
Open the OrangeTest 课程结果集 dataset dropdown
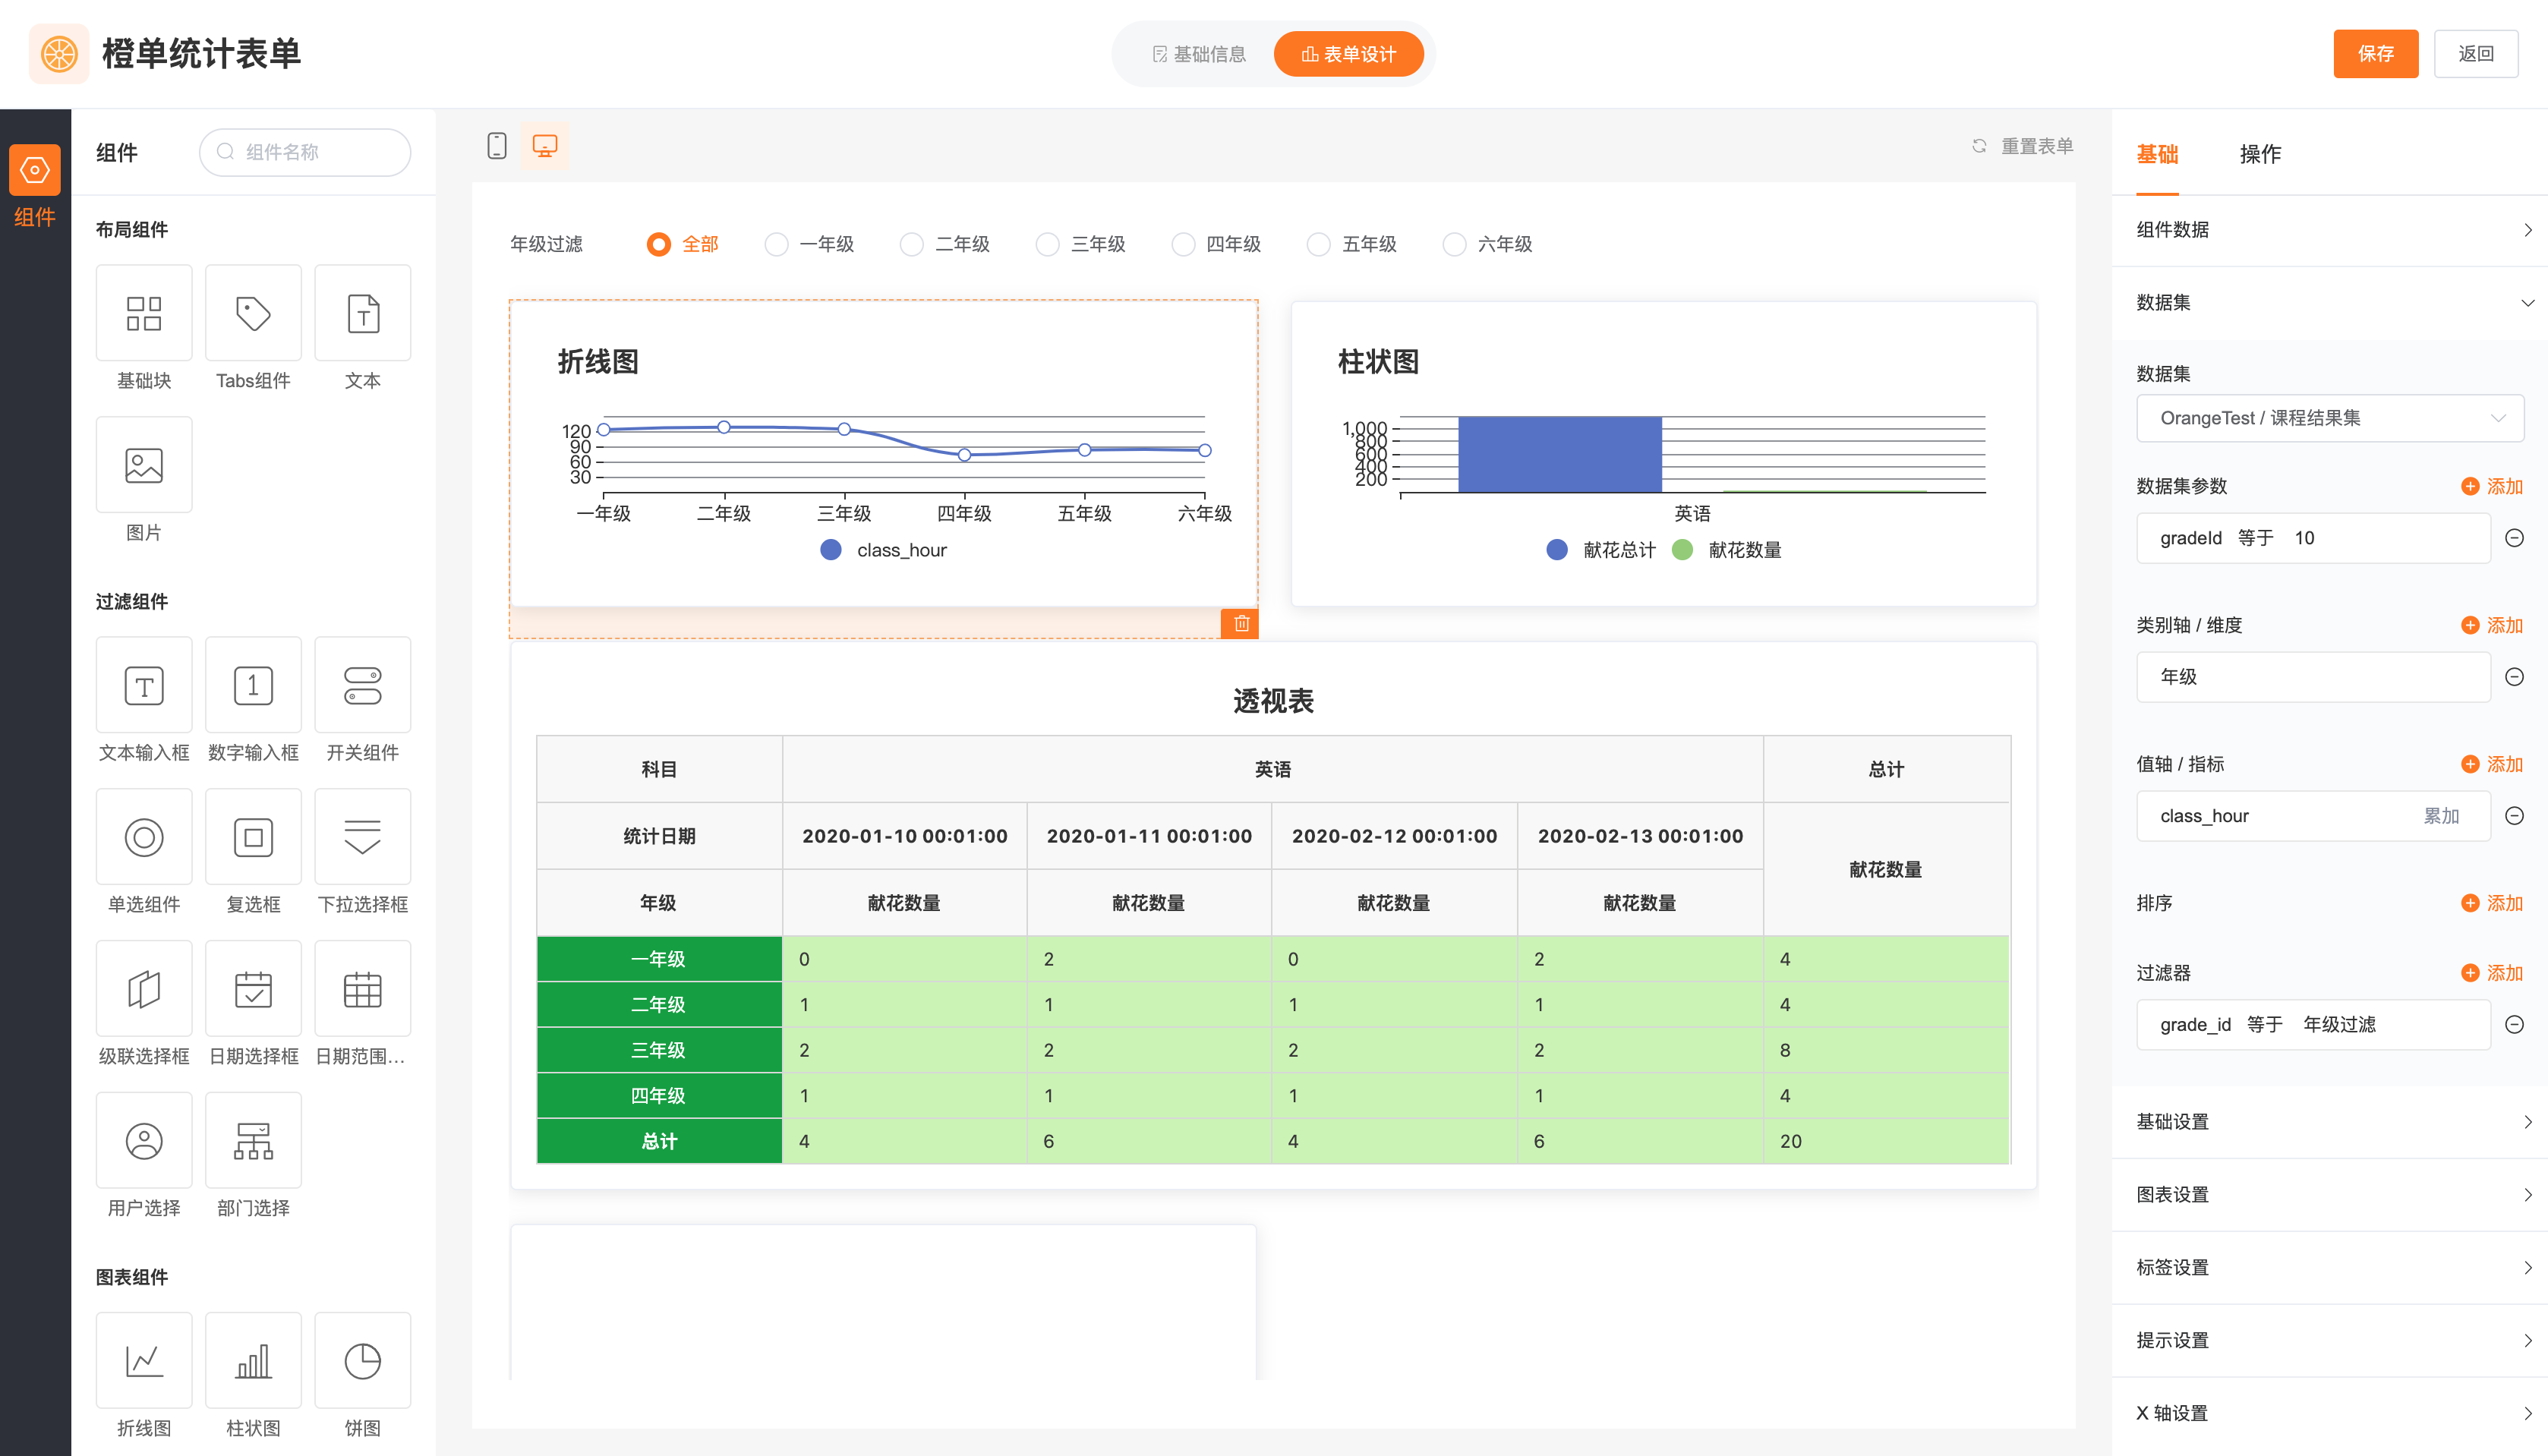point(2329,418)
